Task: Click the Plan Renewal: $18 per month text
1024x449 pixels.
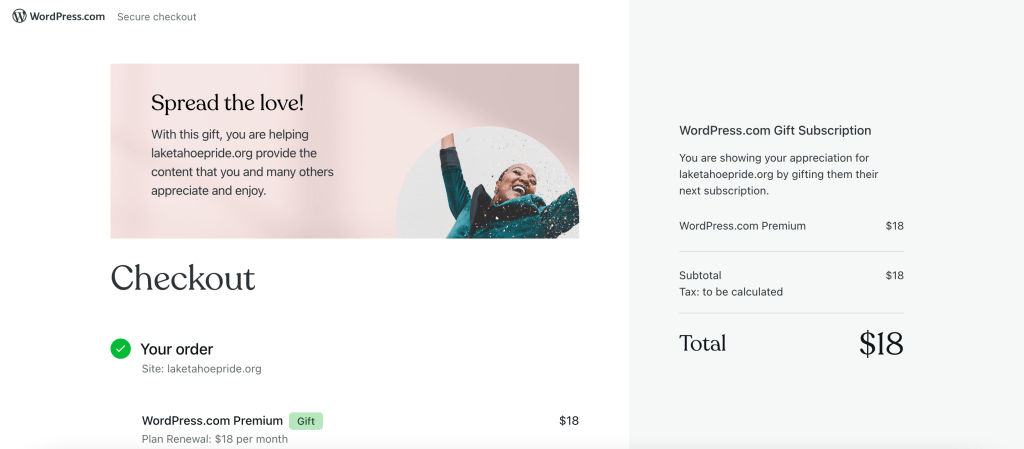Action: coord(215,440)
